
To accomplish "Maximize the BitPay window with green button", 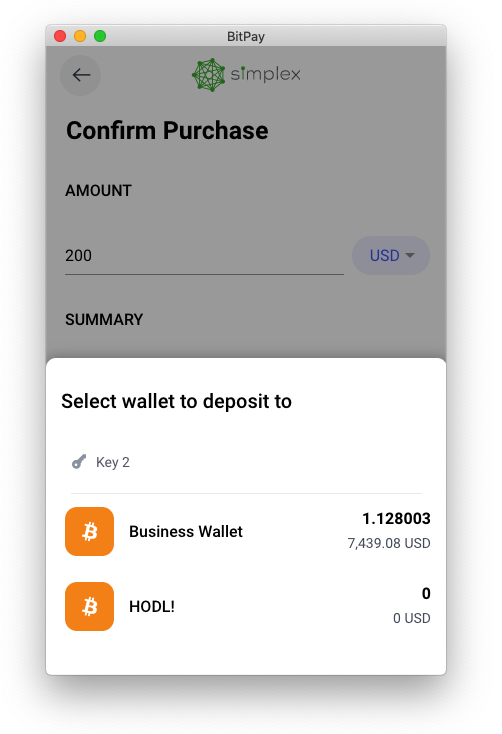I will pos(100,36).
